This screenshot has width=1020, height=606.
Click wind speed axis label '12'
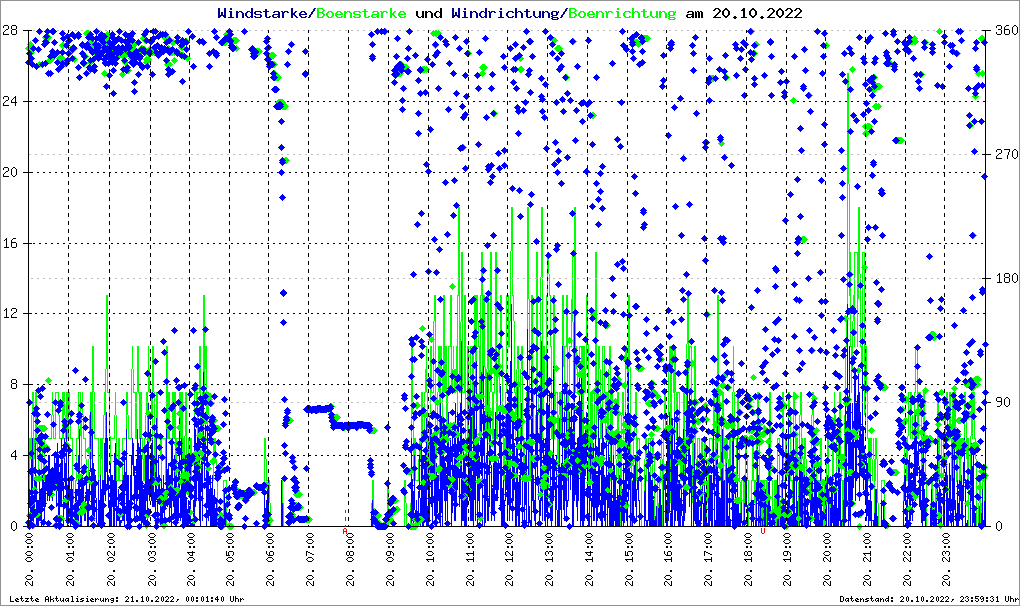tap(10, 313)
